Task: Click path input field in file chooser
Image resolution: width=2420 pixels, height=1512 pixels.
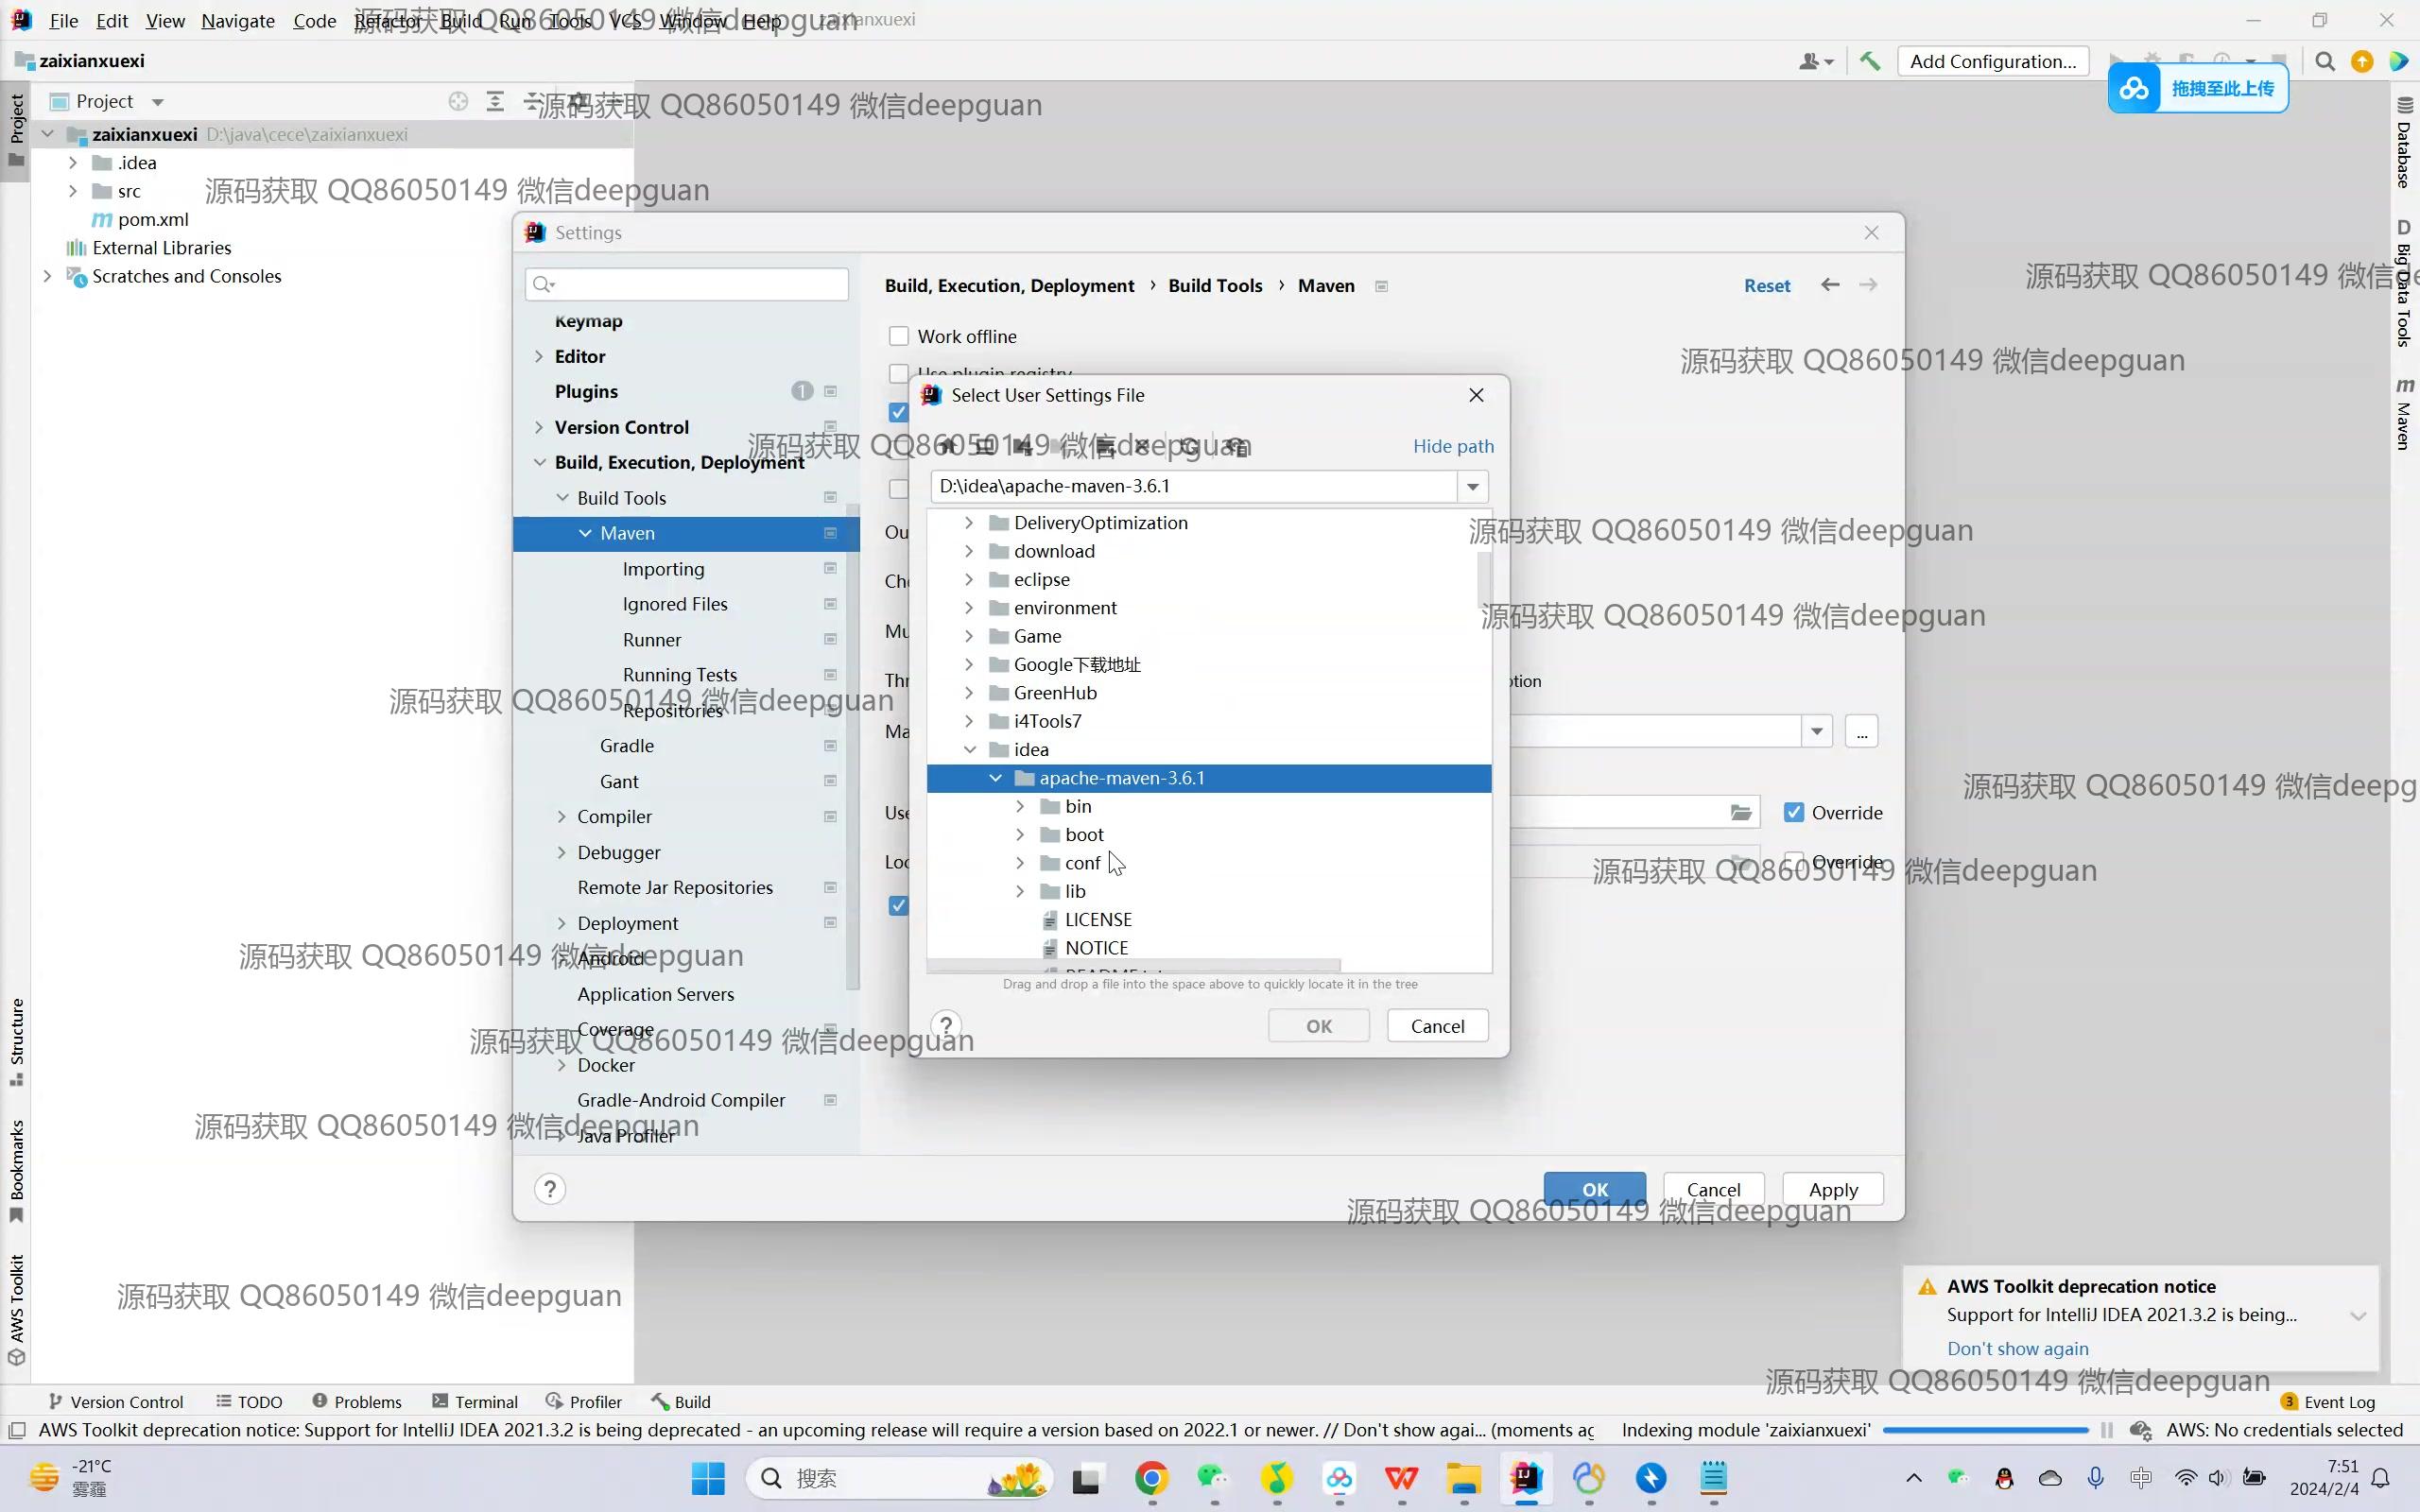Action: coord(1194,487)
